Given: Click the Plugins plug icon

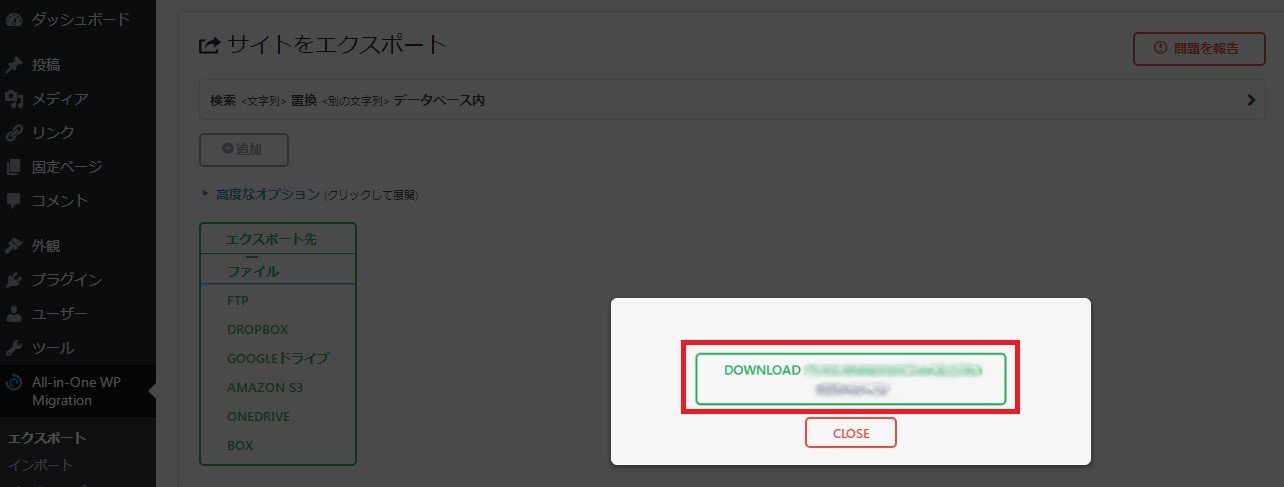Looking at the screenshot, I should [x=14, y=280].
